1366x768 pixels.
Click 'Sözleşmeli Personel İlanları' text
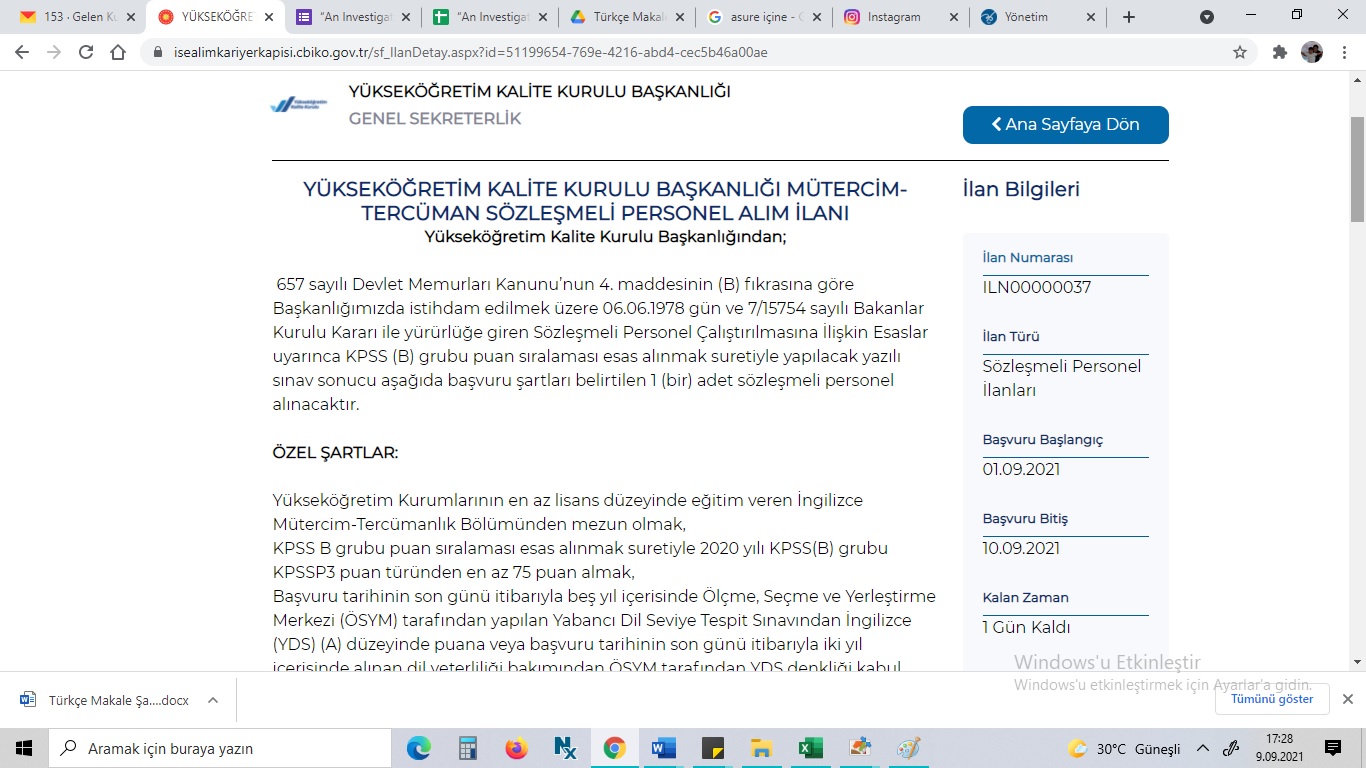pos(1062,378)
